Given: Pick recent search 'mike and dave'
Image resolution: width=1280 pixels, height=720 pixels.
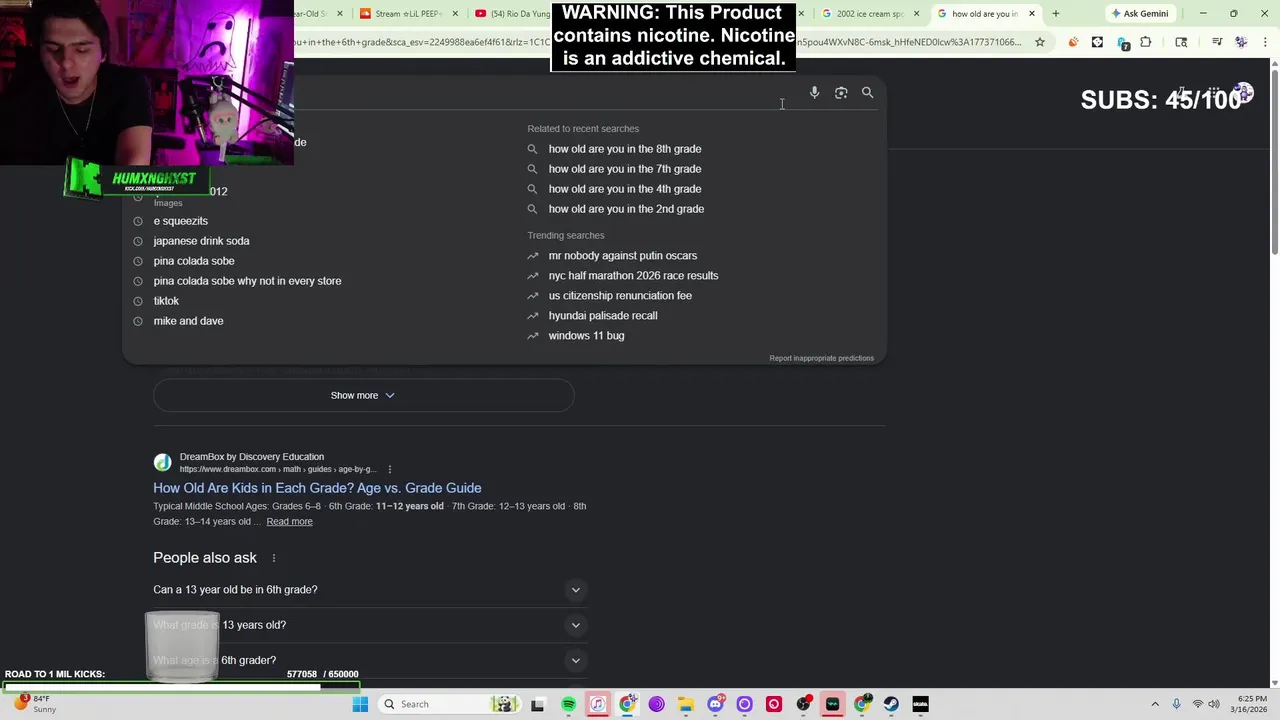Looking at the screenshot, I should pos(188,321).
